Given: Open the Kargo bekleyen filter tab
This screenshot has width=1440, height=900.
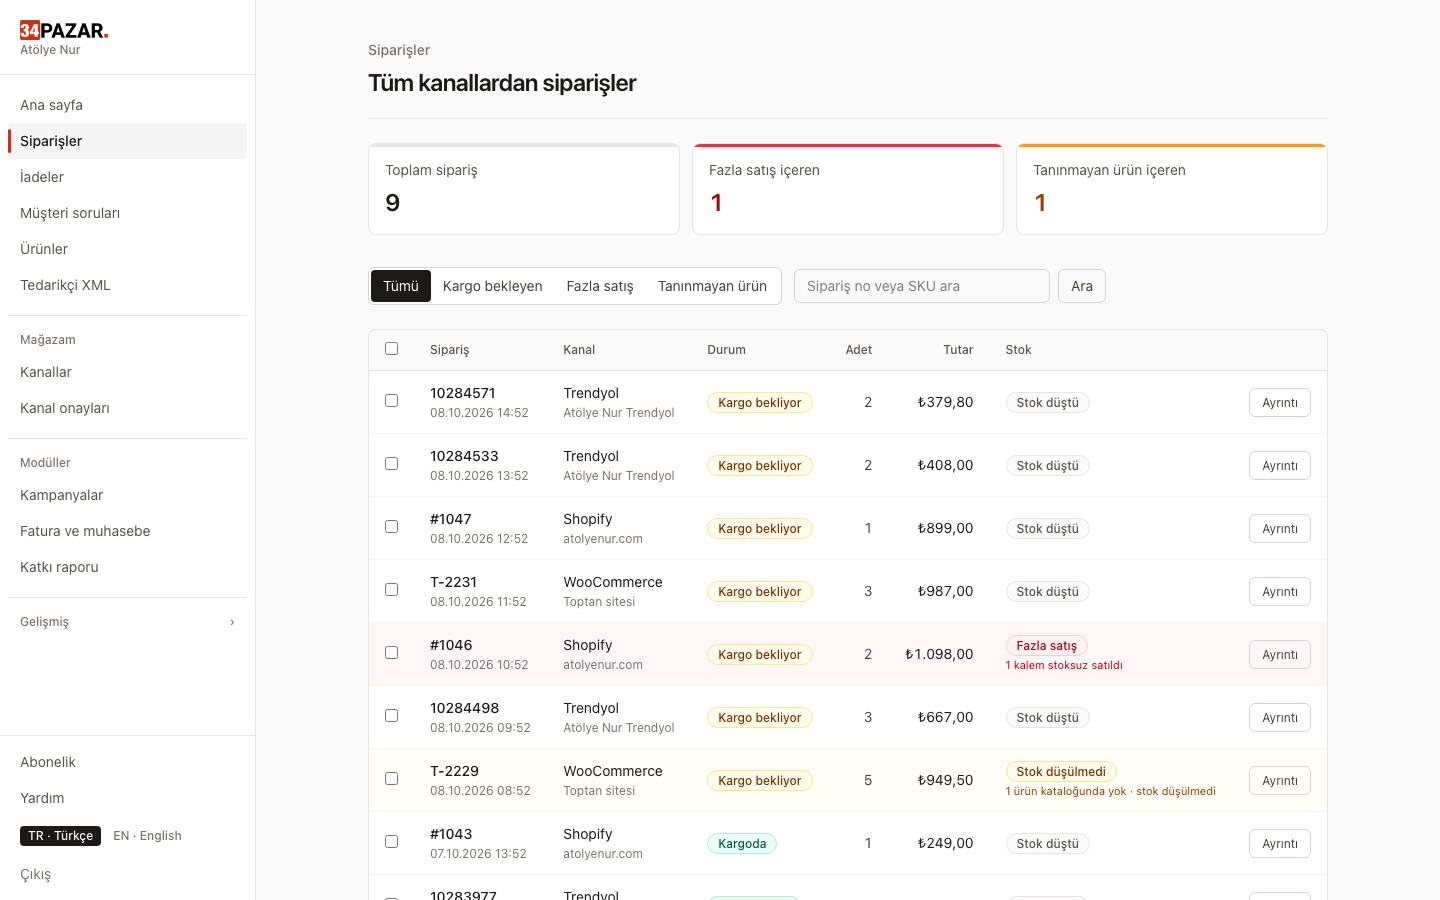Looking at the screenshot, I should click(492, 286).
